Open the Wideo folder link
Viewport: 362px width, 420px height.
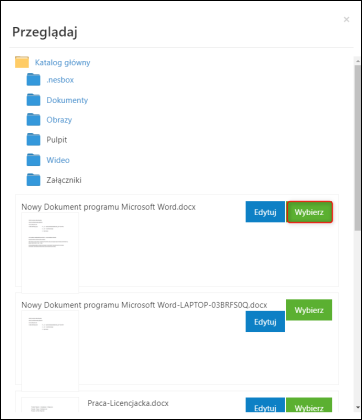tap(58, 160)
